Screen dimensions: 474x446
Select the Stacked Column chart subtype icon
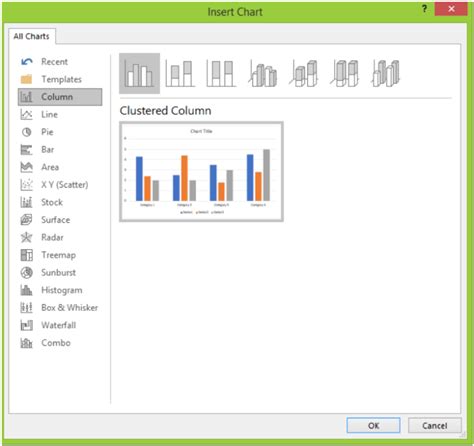[180, 73]
